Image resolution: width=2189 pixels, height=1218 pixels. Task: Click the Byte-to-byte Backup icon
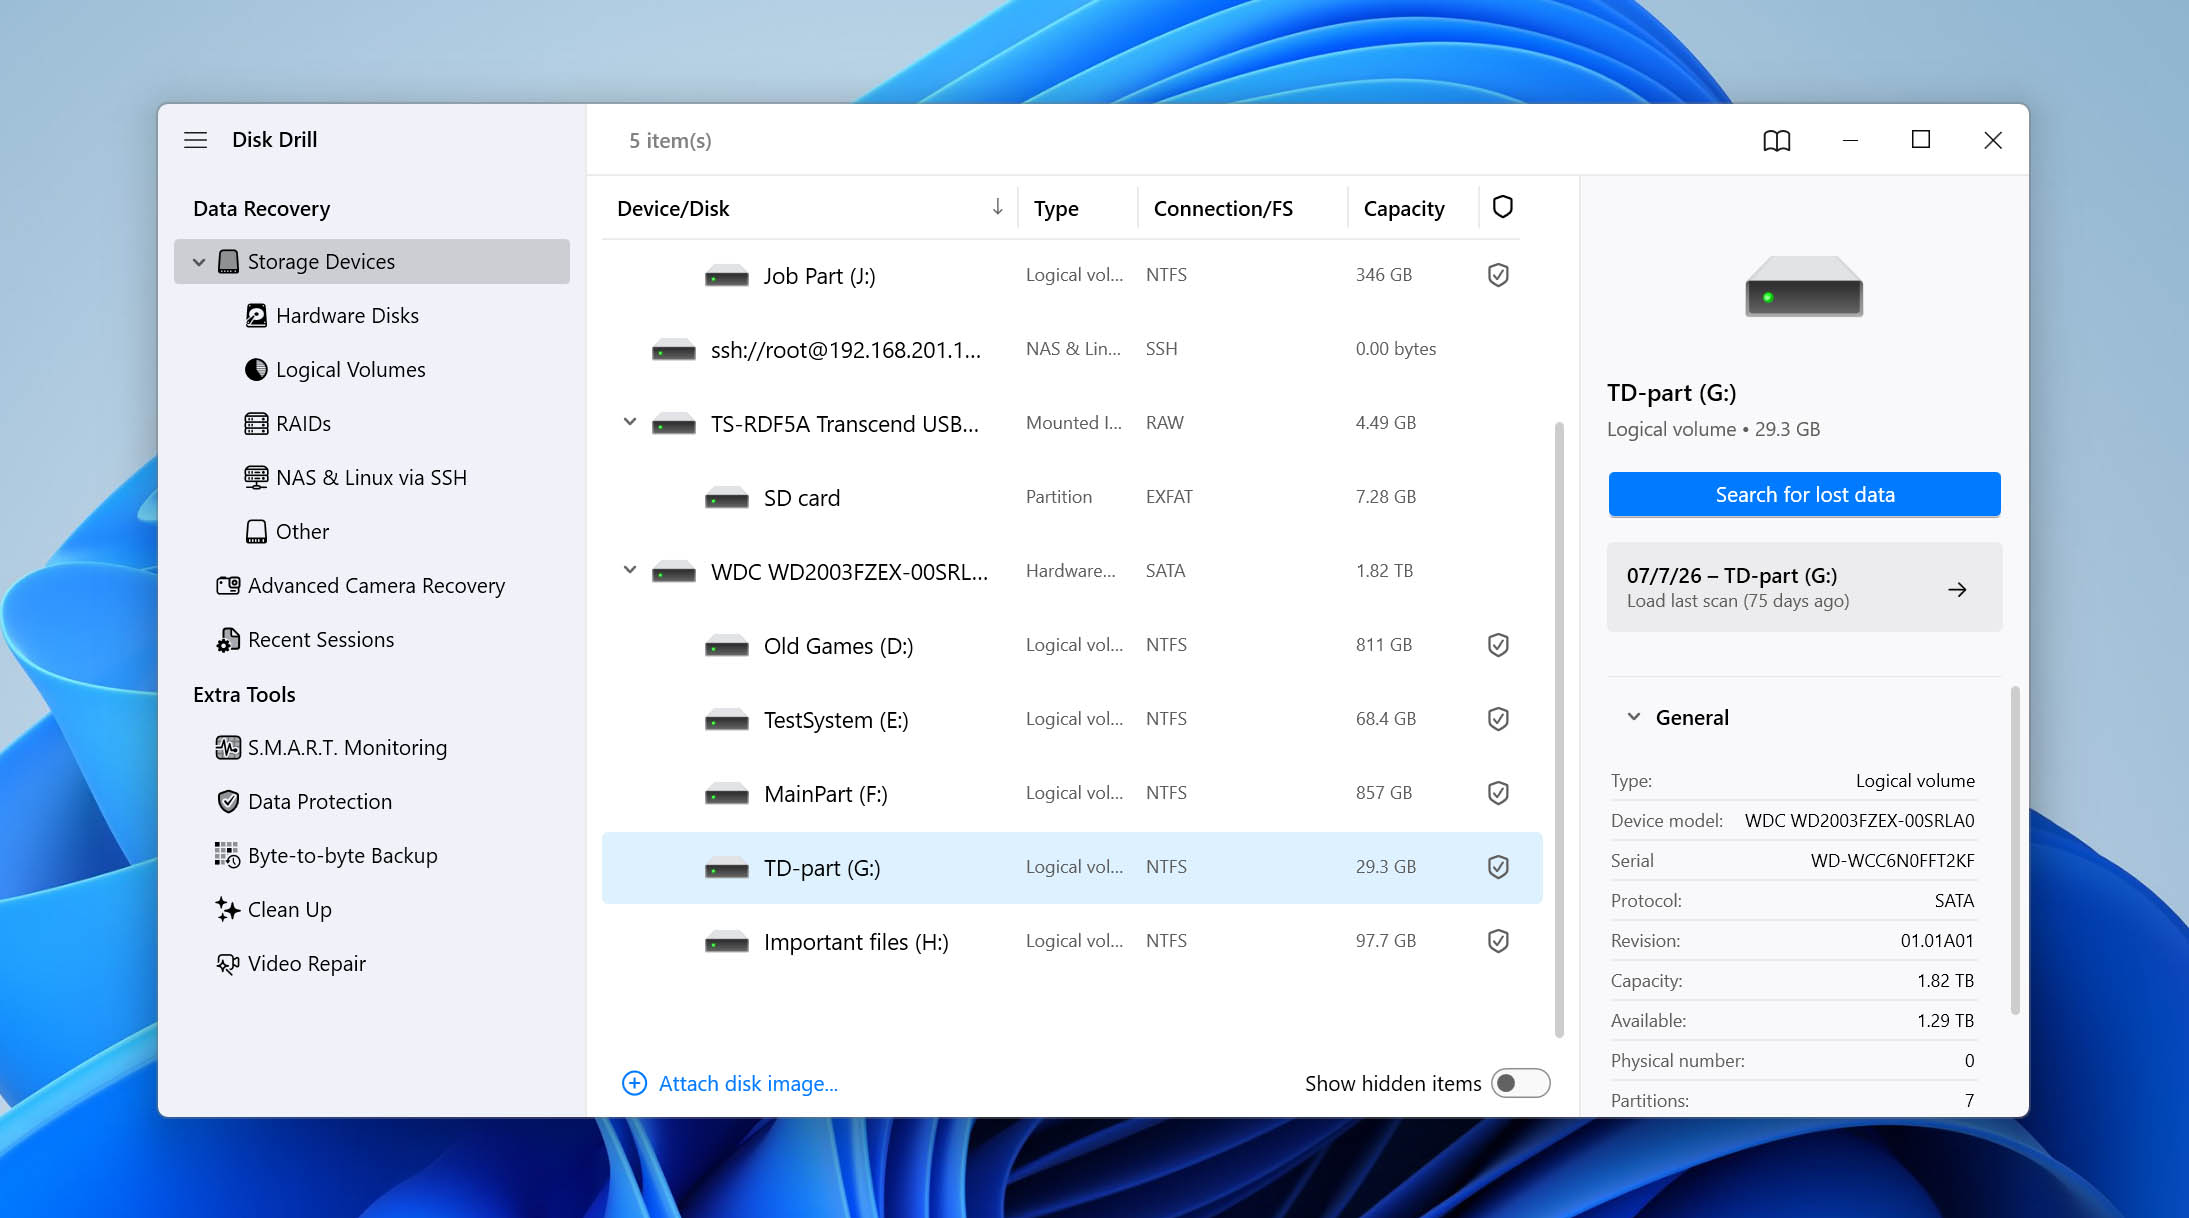pyautogui.click(x=228, y=856)
